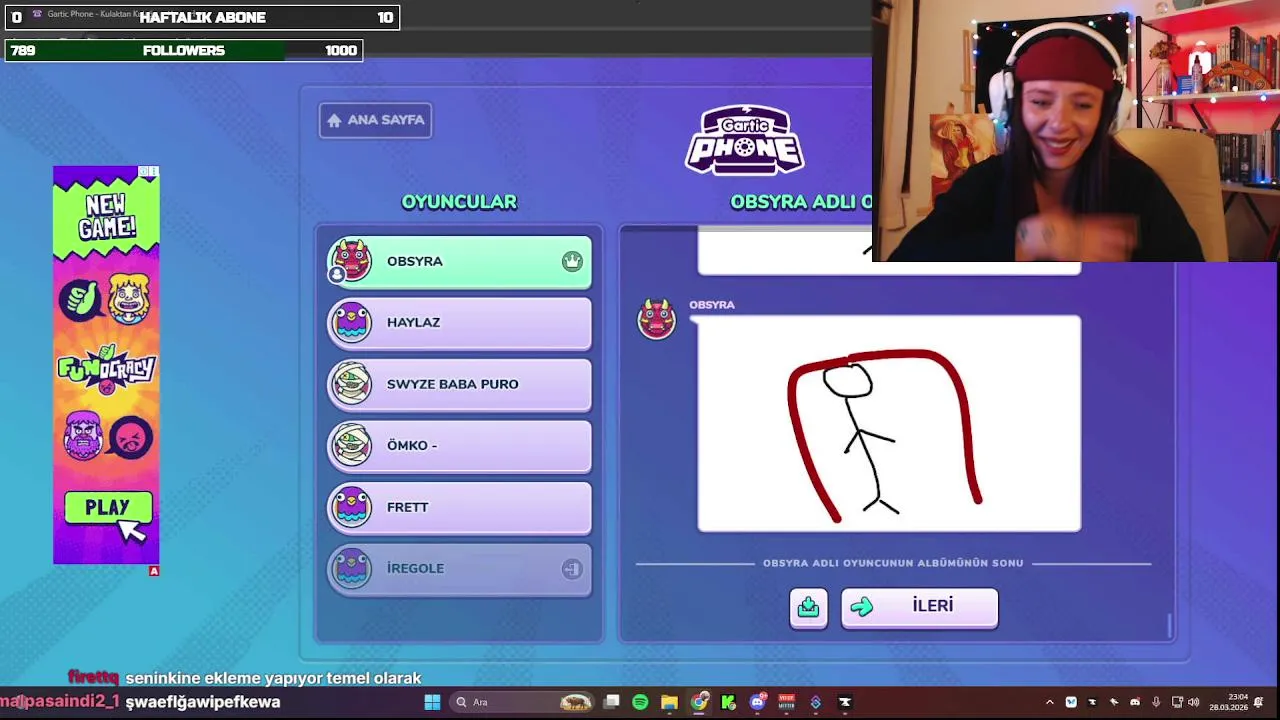
Task: Open the purple diamond taskbar app
Action: tap(816, 702)
